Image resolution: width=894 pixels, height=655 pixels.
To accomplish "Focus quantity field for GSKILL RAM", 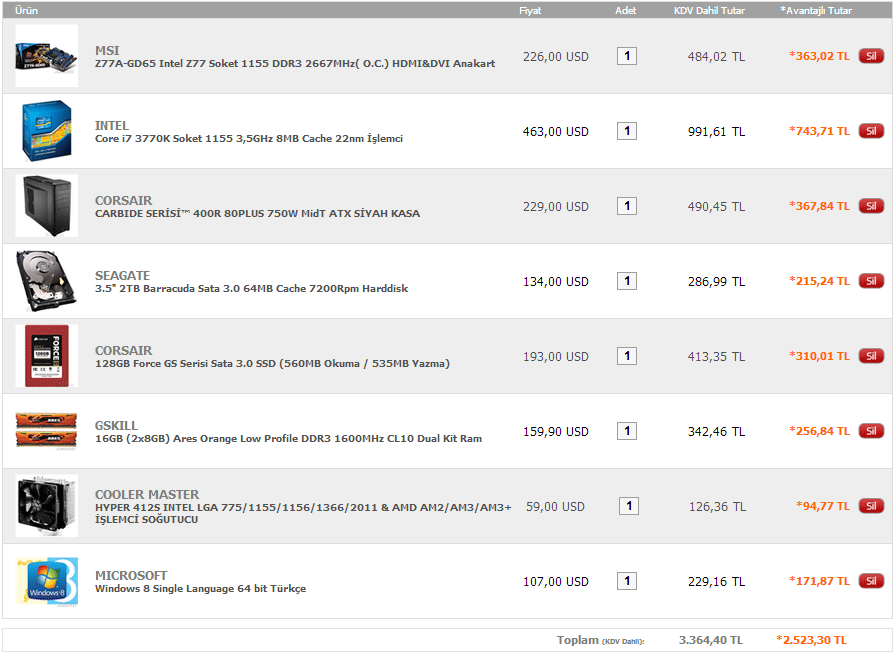I will (x=627, y=431).
